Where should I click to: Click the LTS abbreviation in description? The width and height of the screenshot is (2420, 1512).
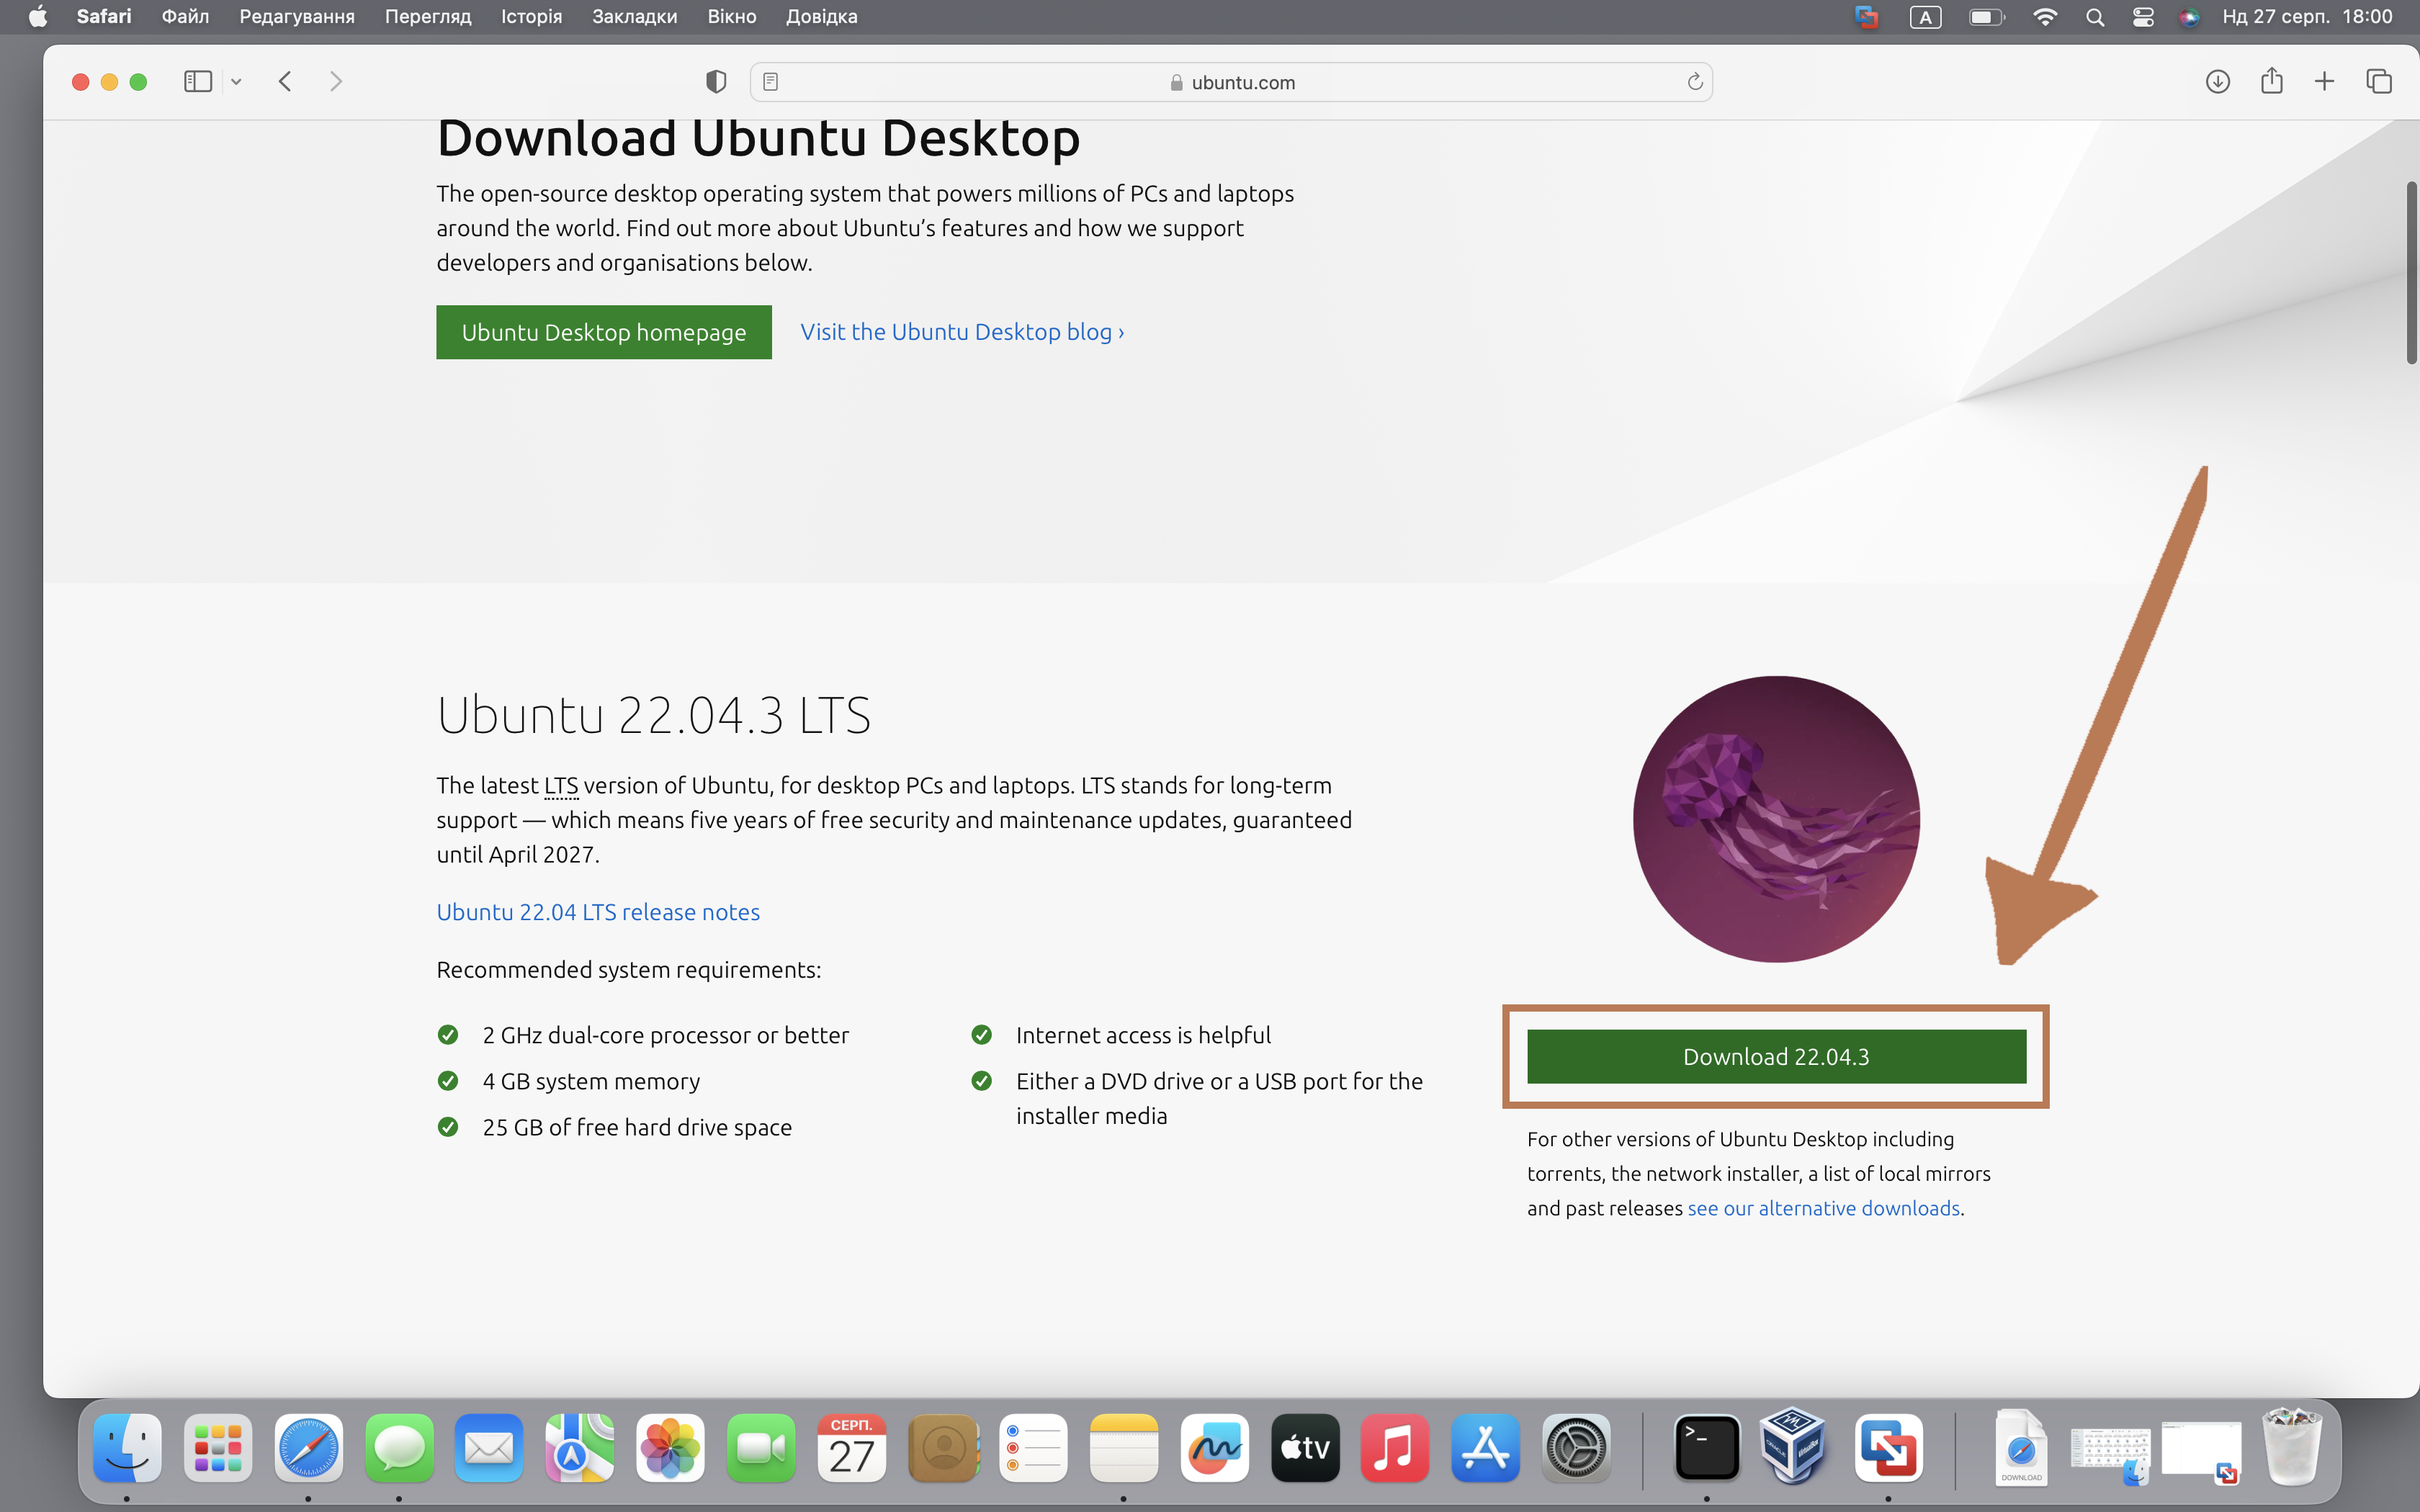point(561,786)
